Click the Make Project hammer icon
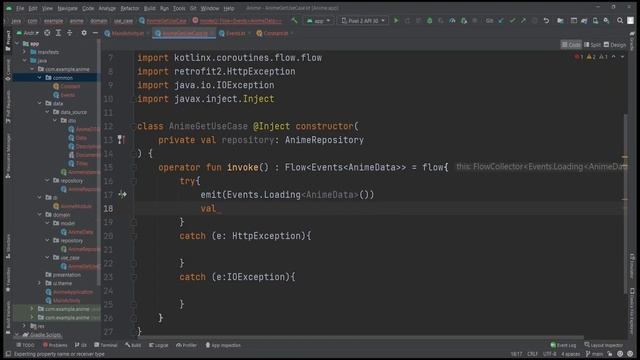This screenshot has width=640, height=360. (294, 20)
